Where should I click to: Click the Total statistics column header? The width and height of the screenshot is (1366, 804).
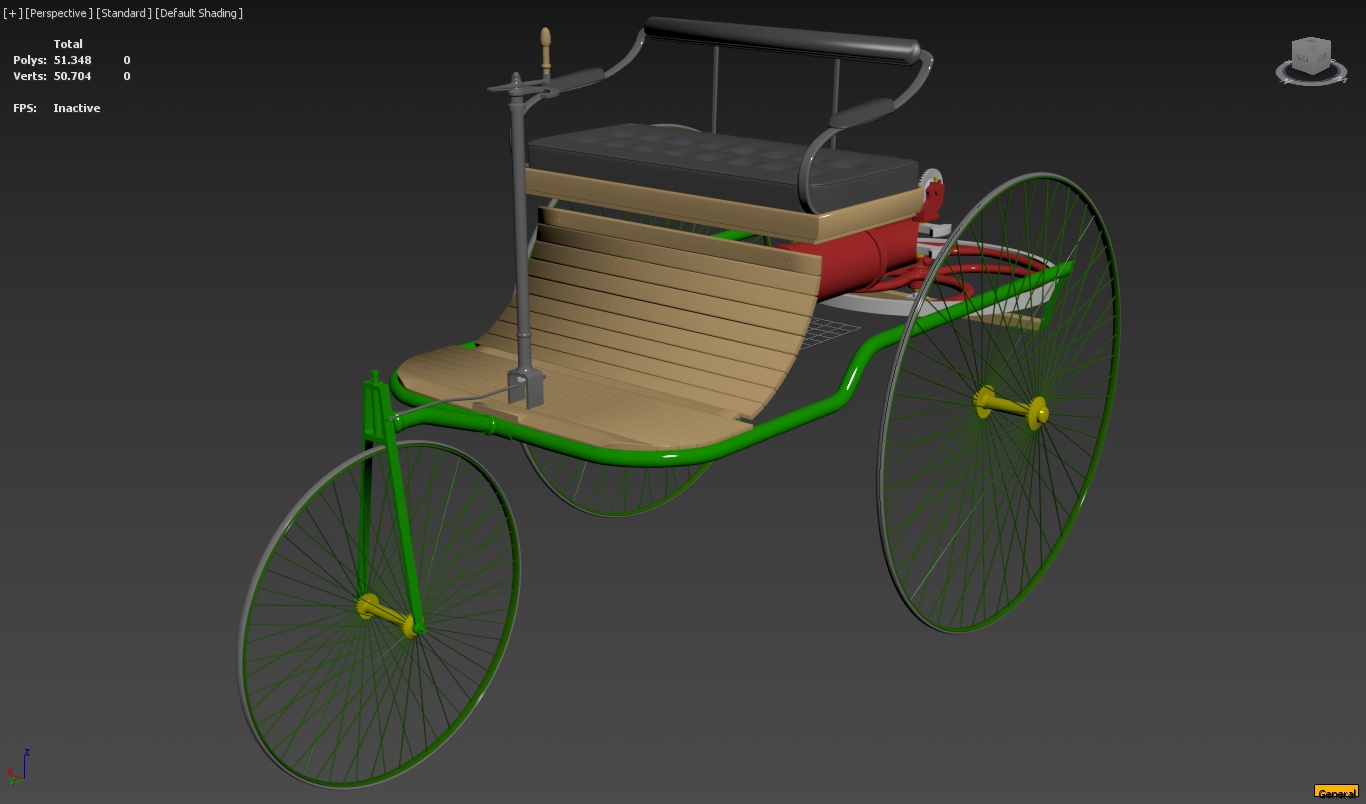coord(68,44)
